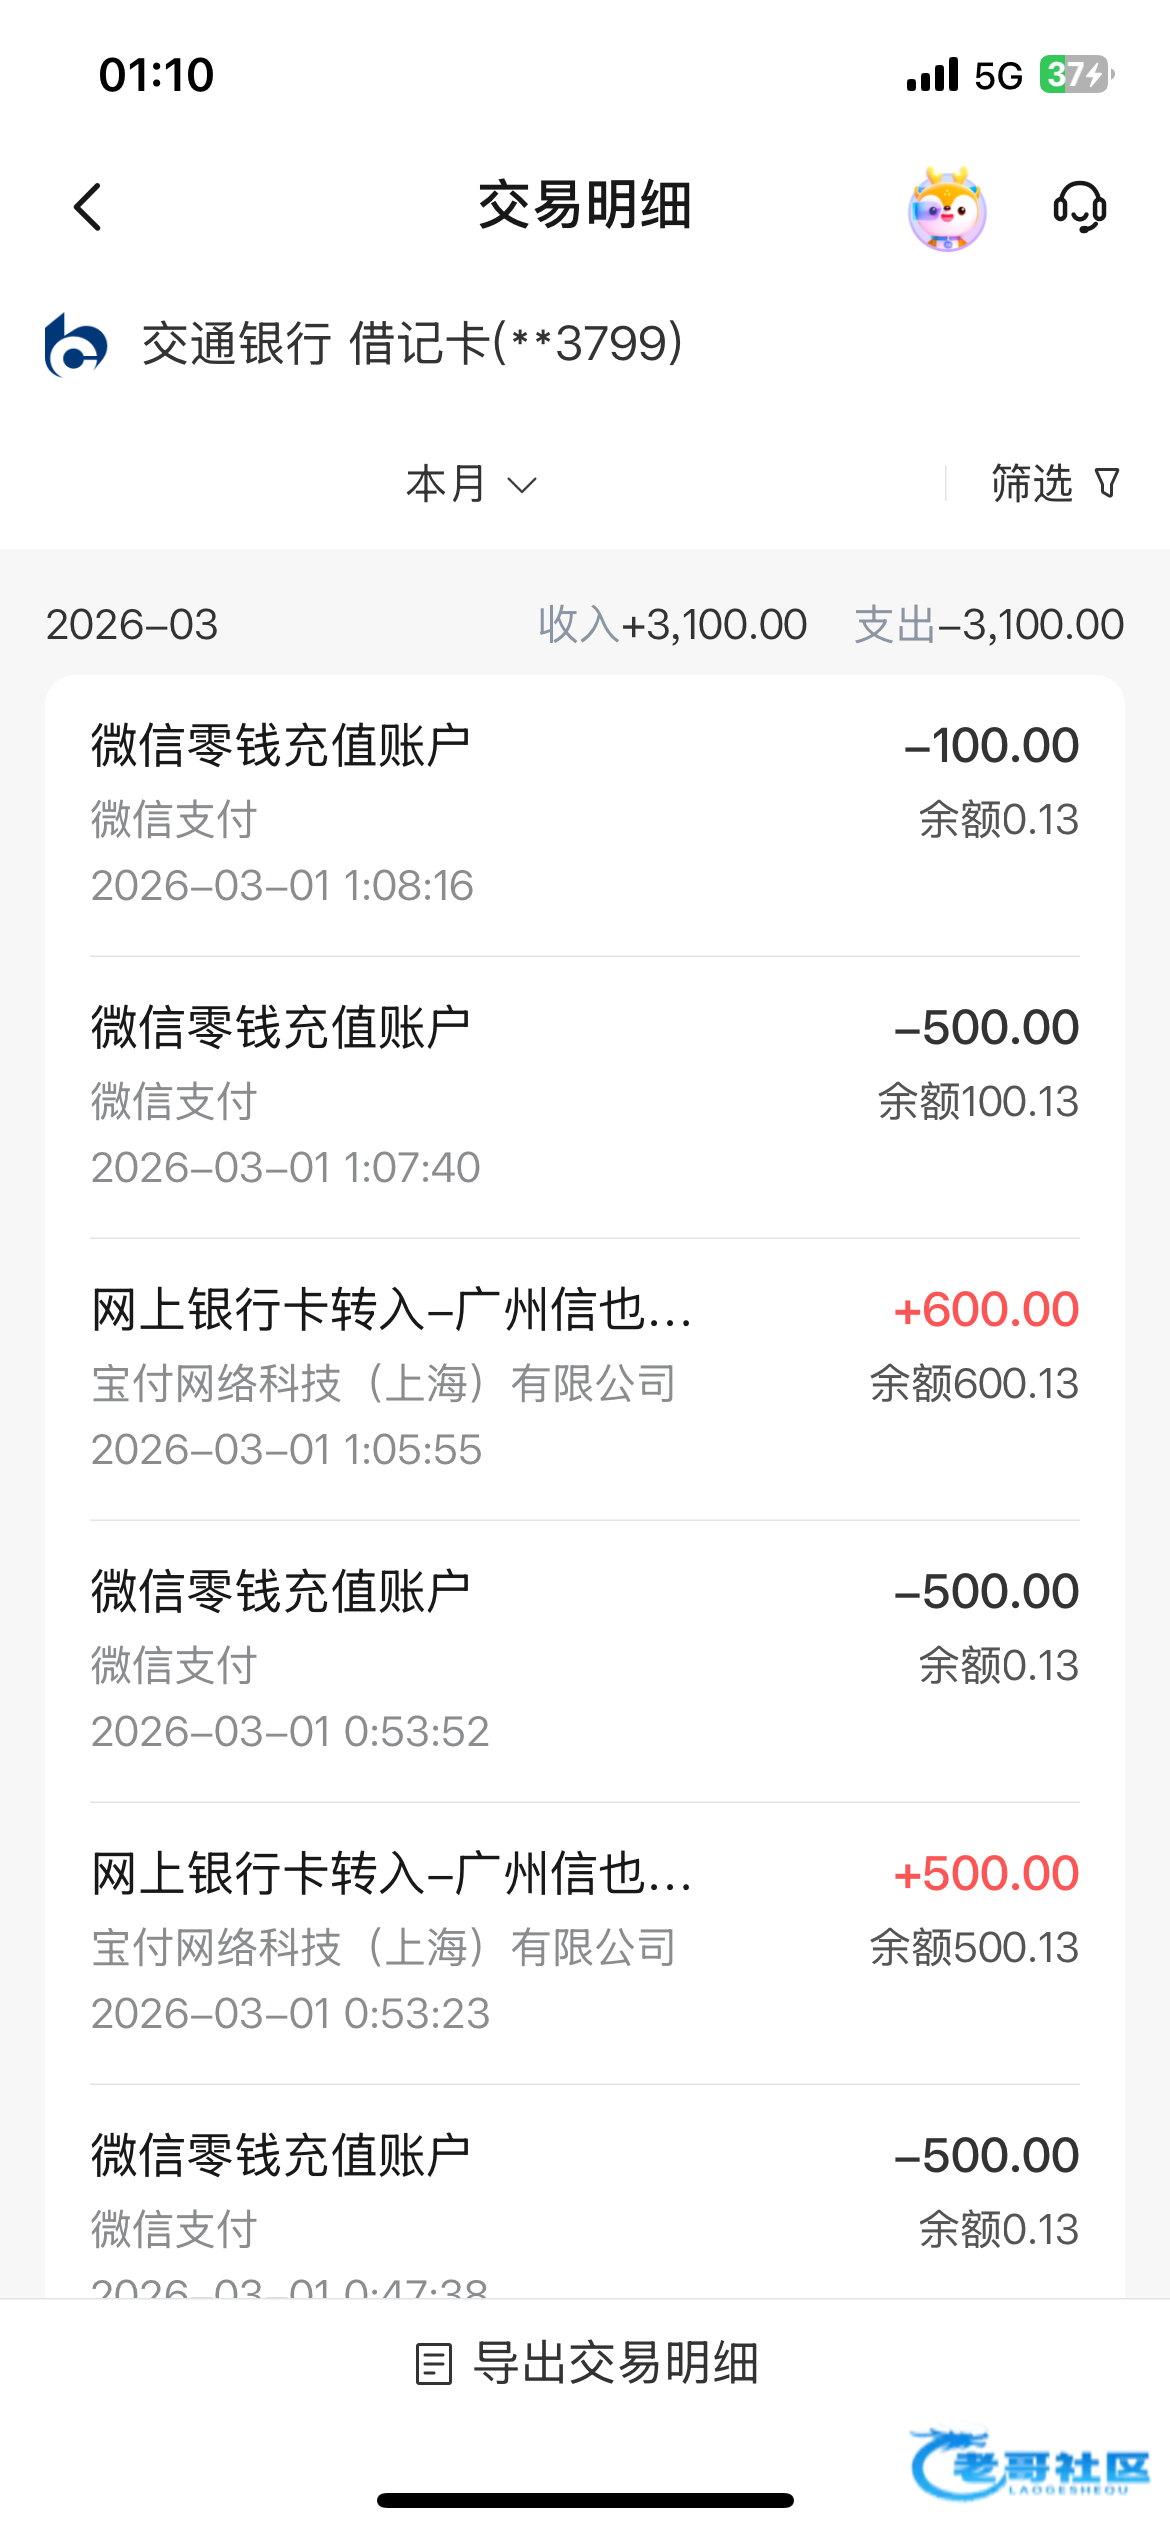1170x2532 pixels.
Task: Tap the customer service headset icon
Action: point(1079,207)
